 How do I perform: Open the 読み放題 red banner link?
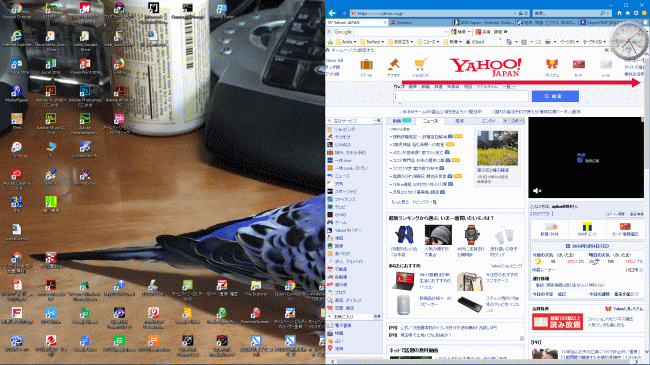click(557, 322)
